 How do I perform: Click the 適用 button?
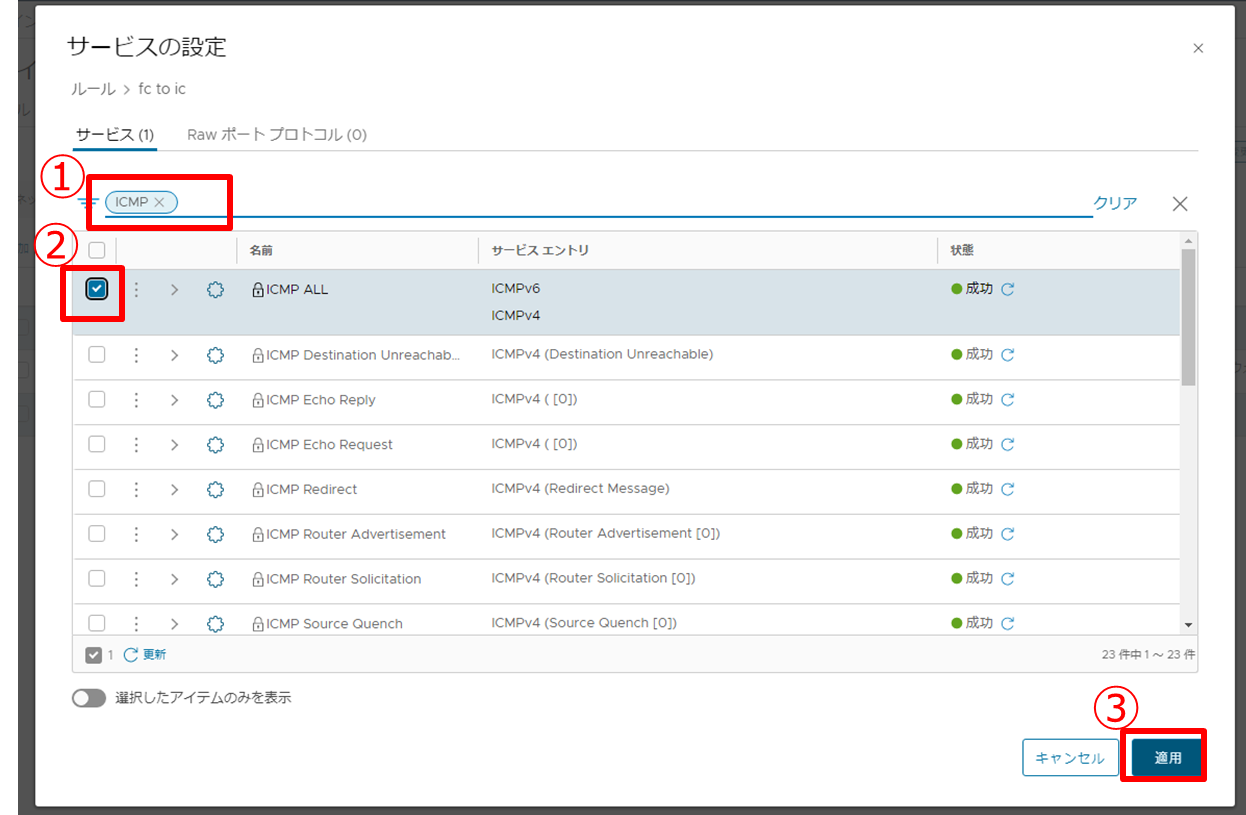(1167, 758)
